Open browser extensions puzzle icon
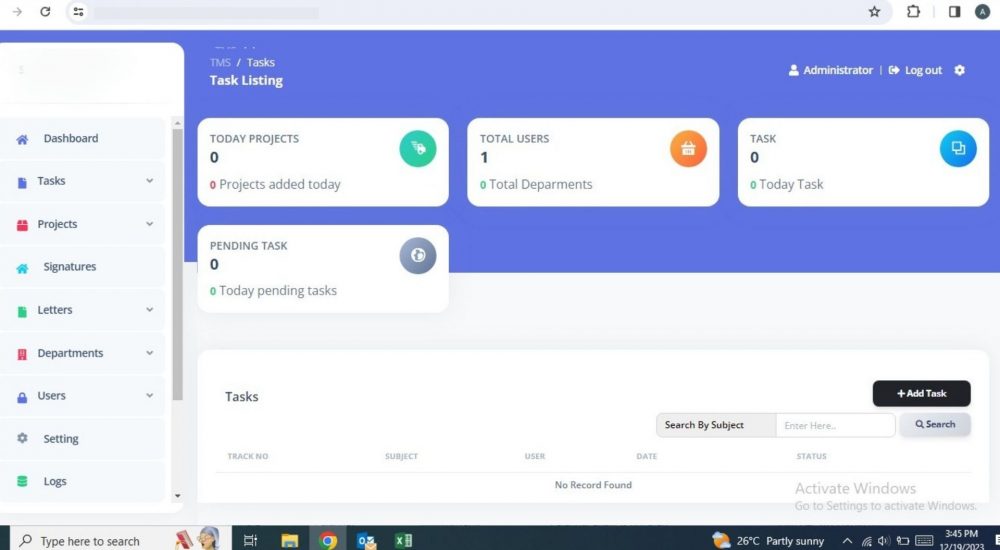The image size is (1000, 550). [913, 12]
